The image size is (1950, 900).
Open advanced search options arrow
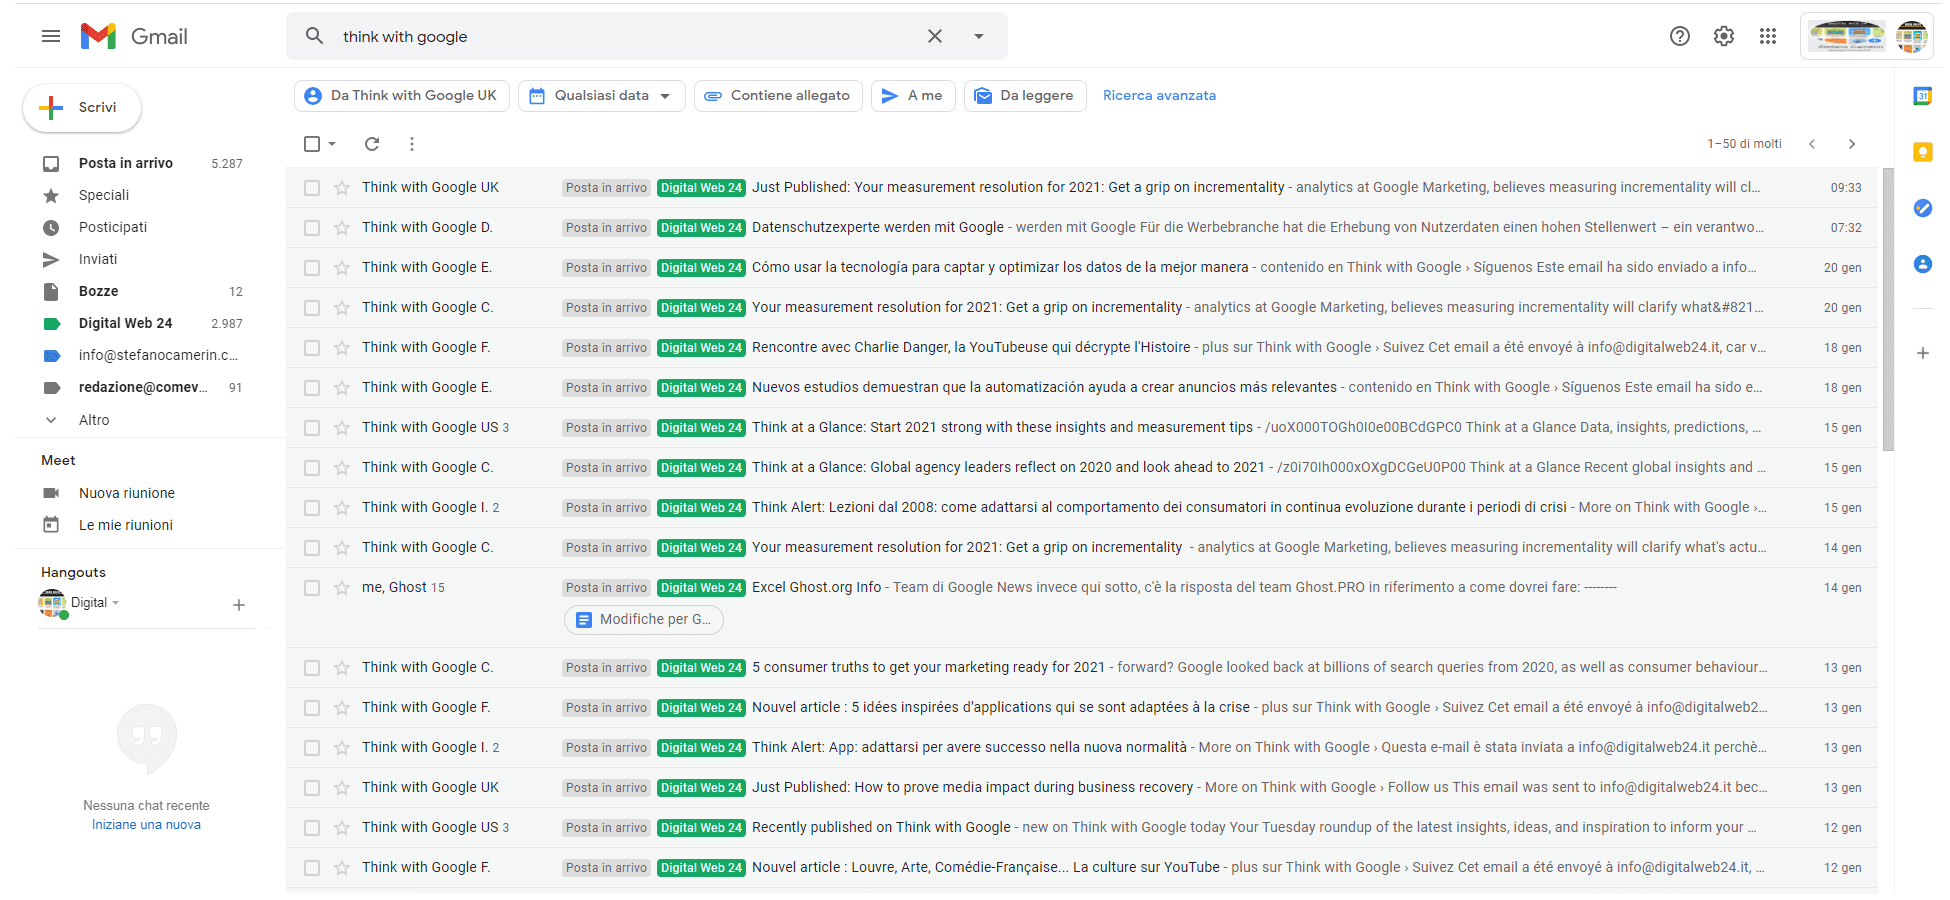tap(978, 36)
